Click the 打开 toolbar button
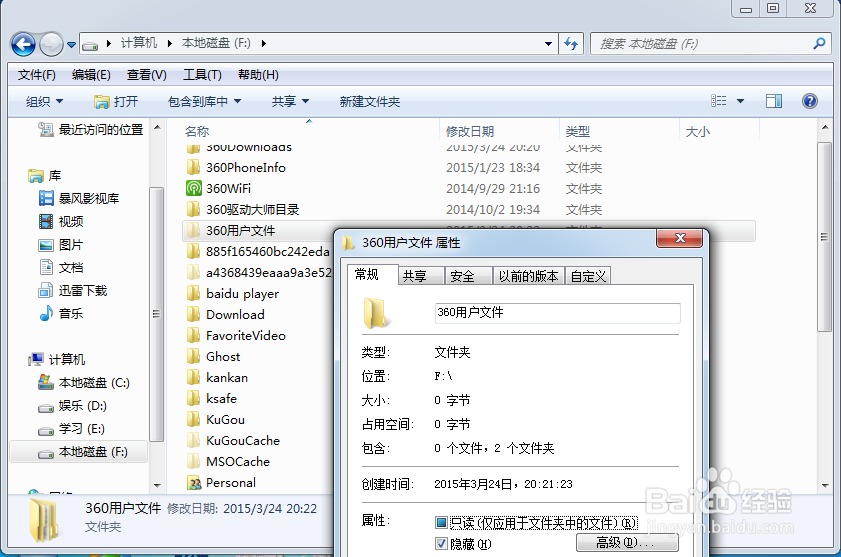 116,101
